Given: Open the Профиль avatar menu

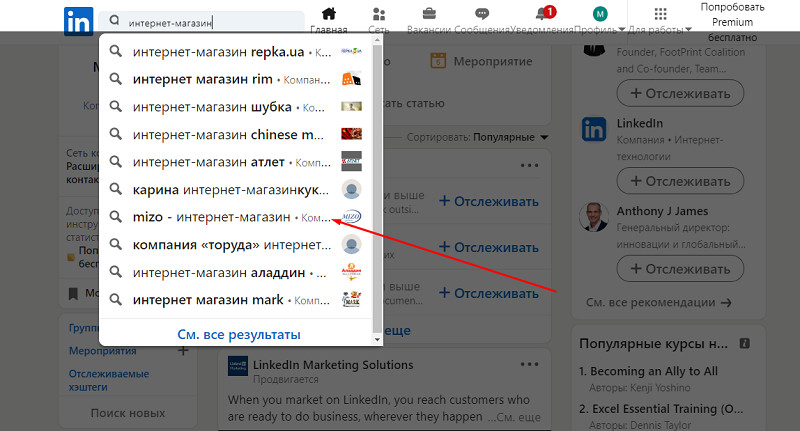Looking at the screenshot, I should coord(600,14).
